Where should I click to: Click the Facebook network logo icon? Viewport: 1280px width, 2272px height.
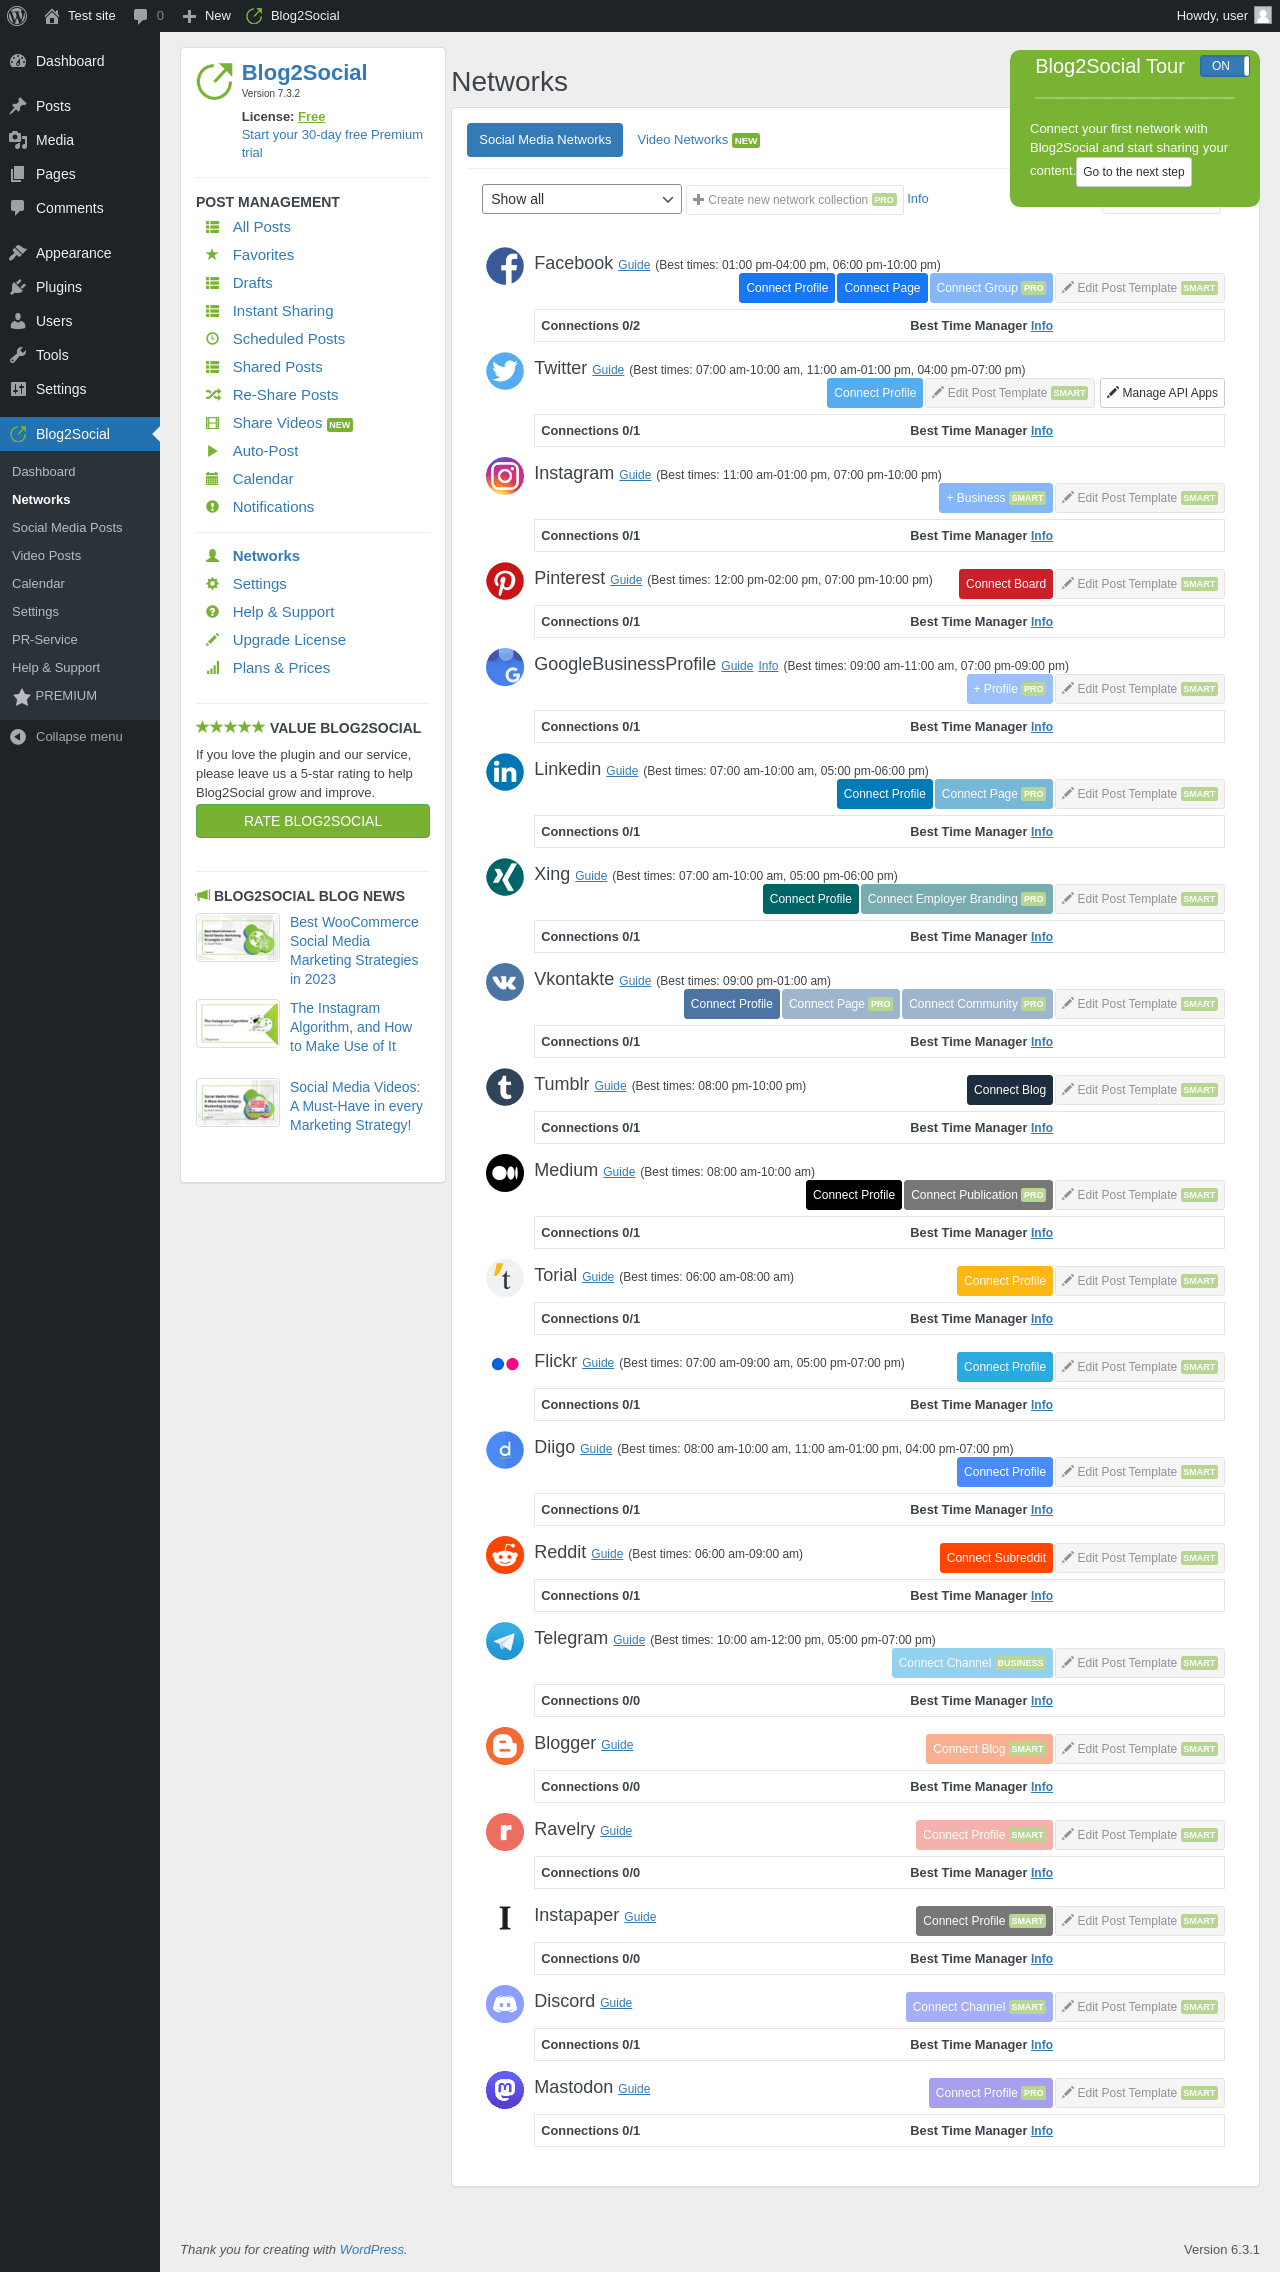pyautogui.click(x=505, y=266)
